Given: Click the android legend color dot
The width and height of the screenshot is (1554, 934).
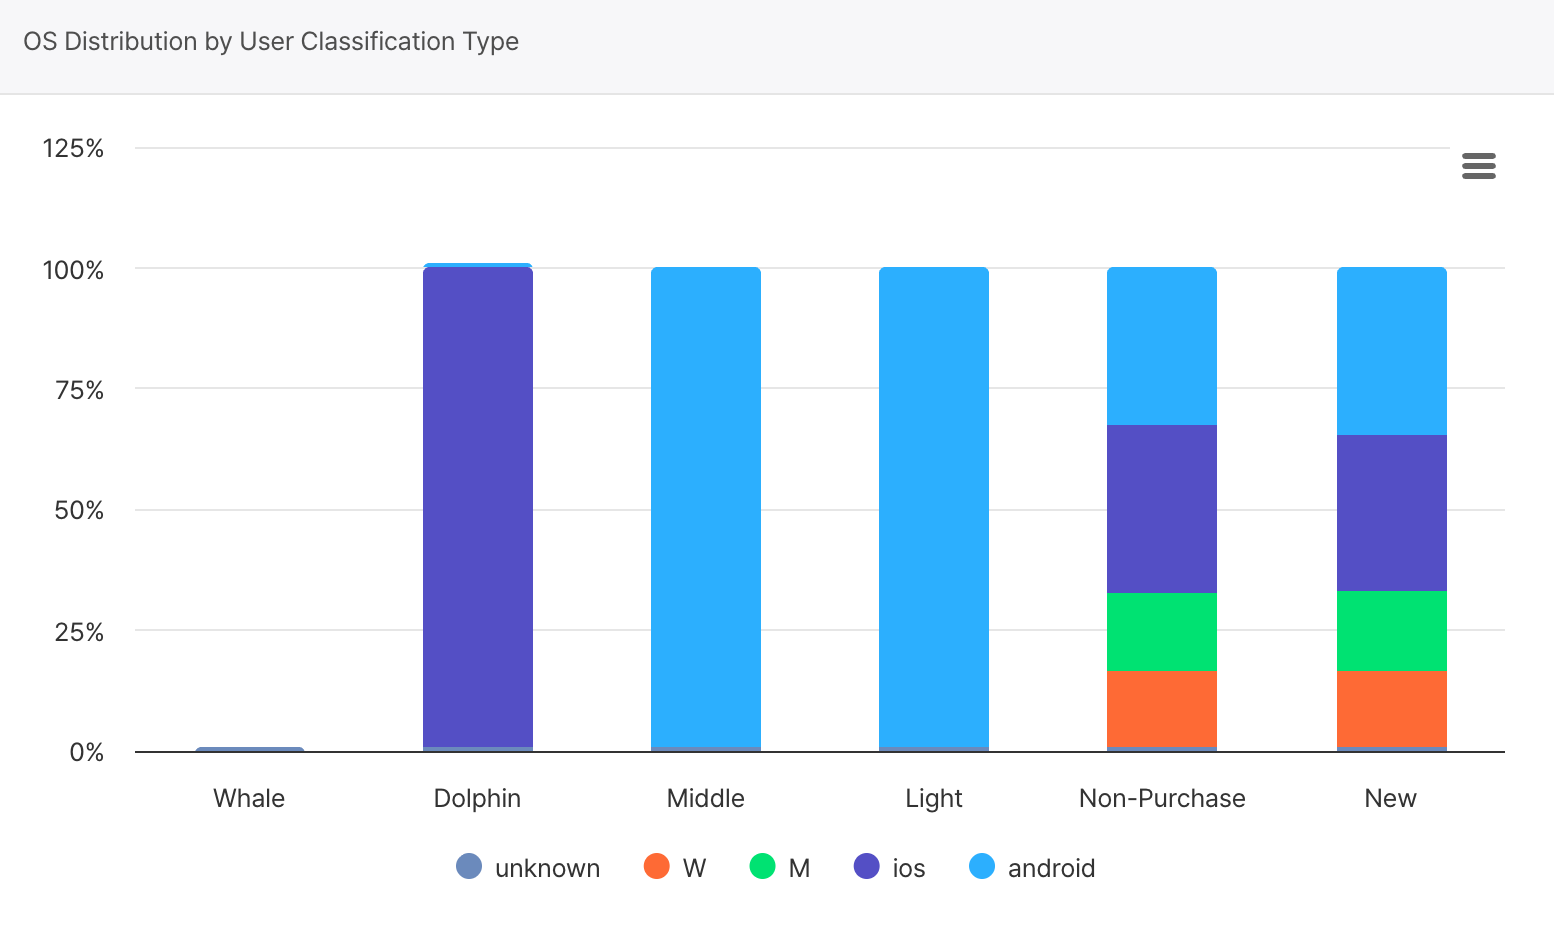Looking at the screenshot, I should click(982, 867).
